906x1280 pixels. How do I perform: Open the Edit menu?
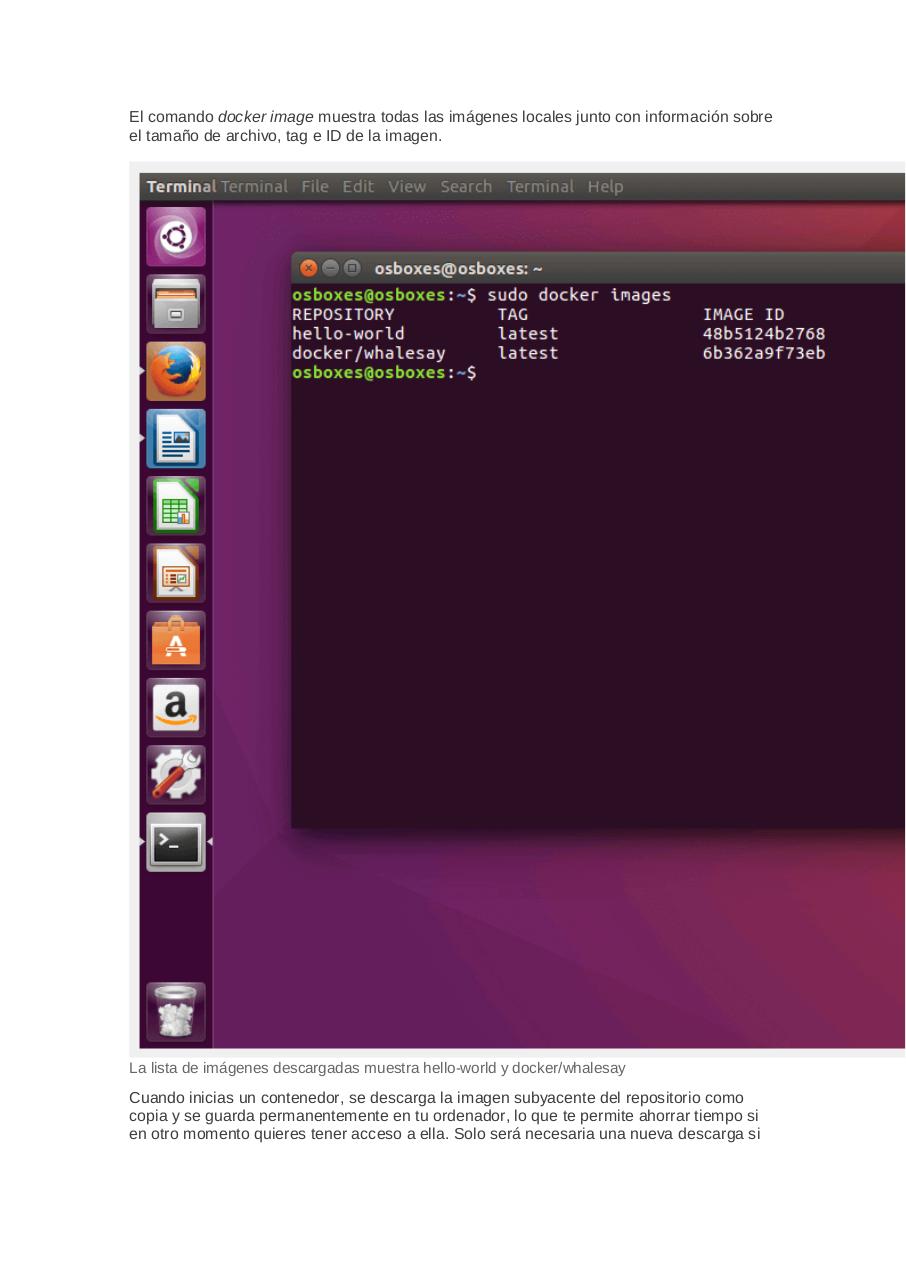pyautogui.click(x=358, y=186)
